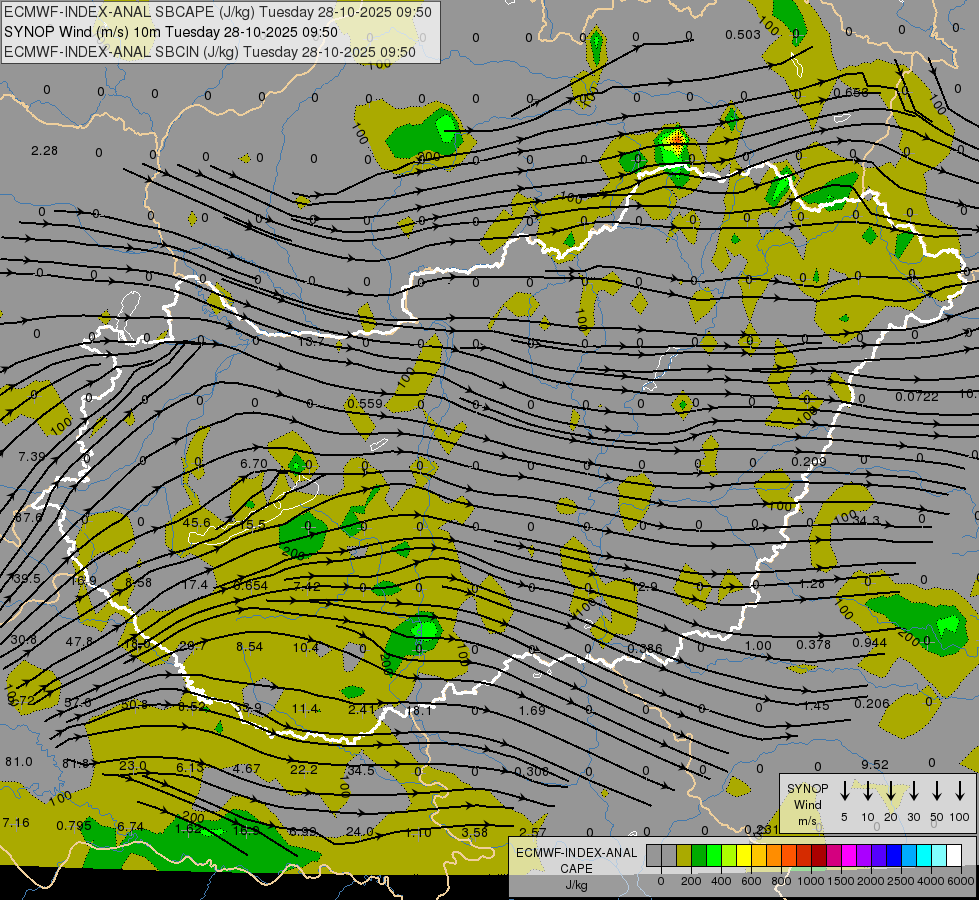
Task: Click the '81.0' value on the map
Action: click(x=19, y=761)
